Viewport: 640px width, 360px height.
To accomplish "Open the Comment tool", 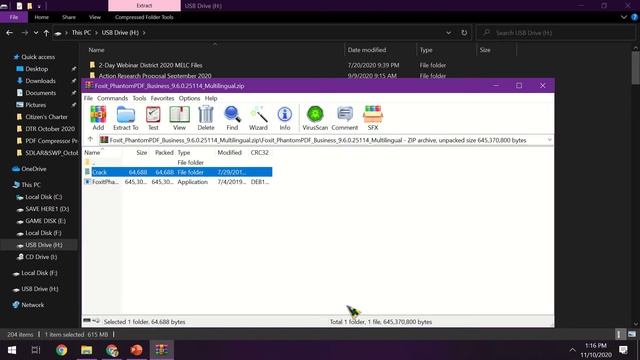I will coord(345,118).
